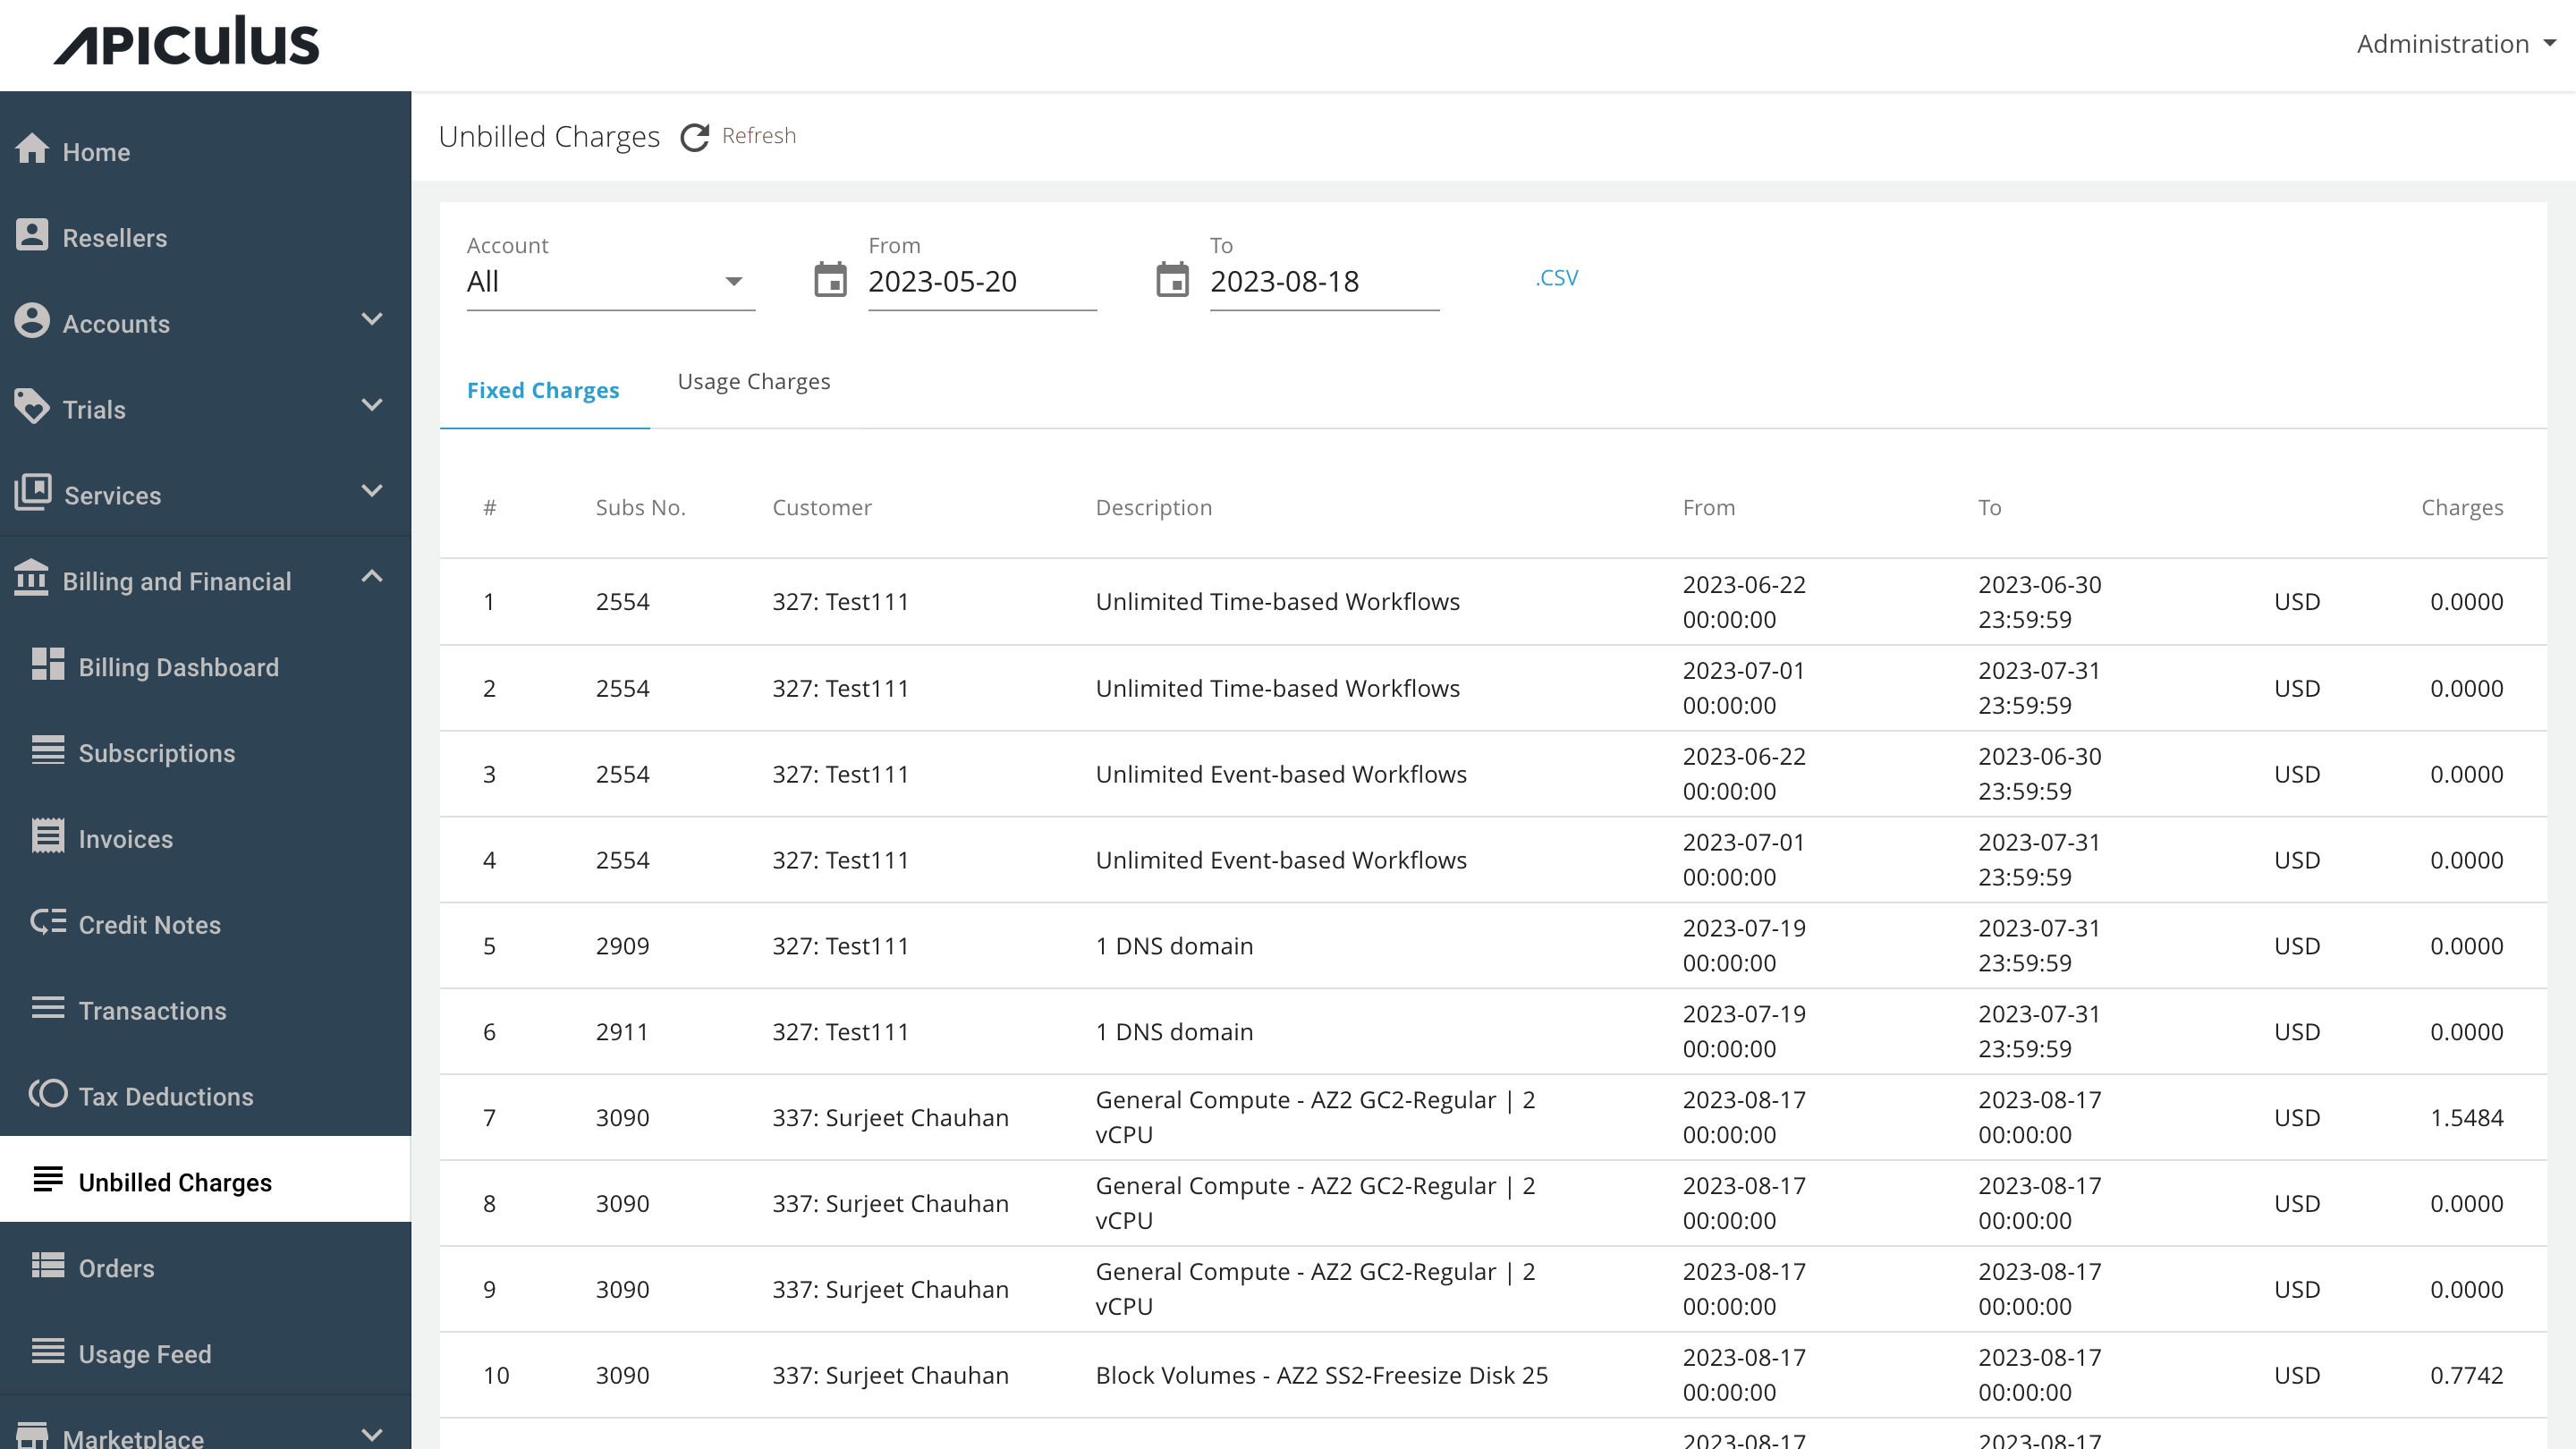Click the Subscriptions list icon
The width and height of the screenshot is (2576, 1449).
48,752
